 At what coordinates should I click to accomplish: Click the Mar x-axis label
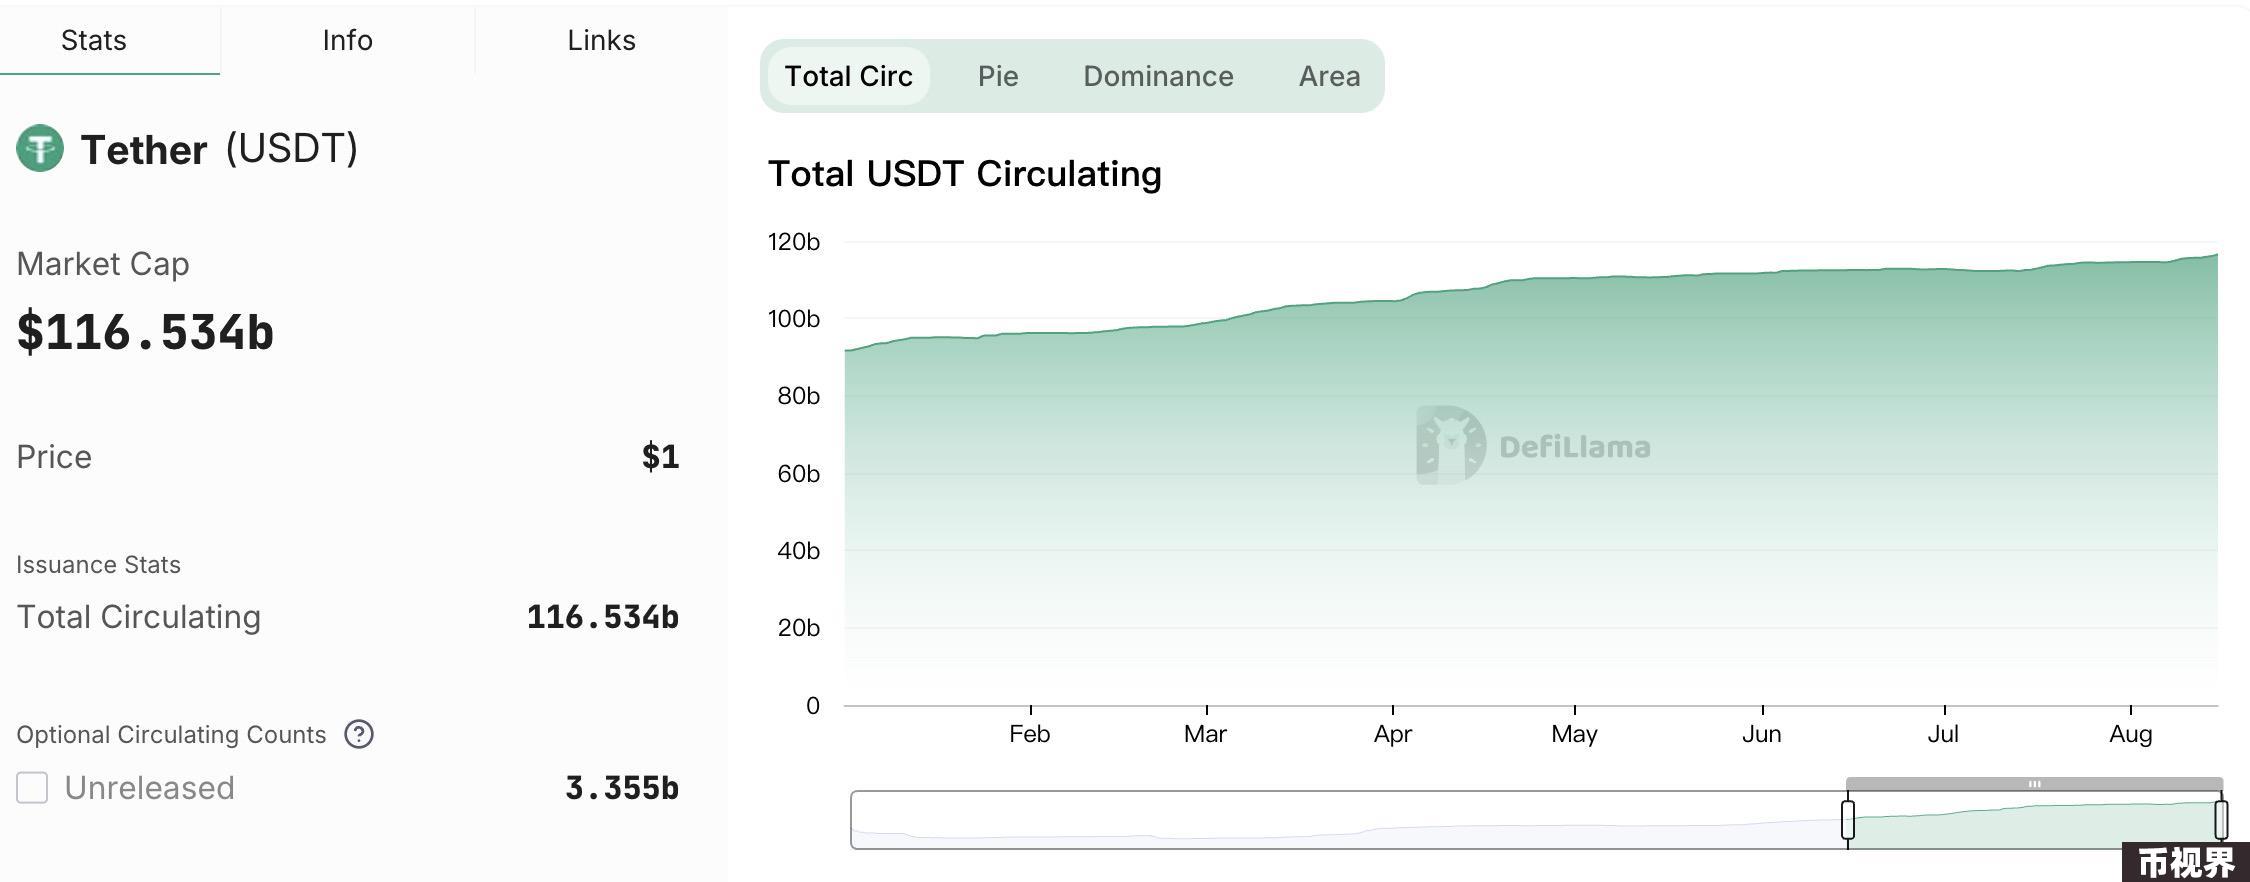click(1206, 734)
